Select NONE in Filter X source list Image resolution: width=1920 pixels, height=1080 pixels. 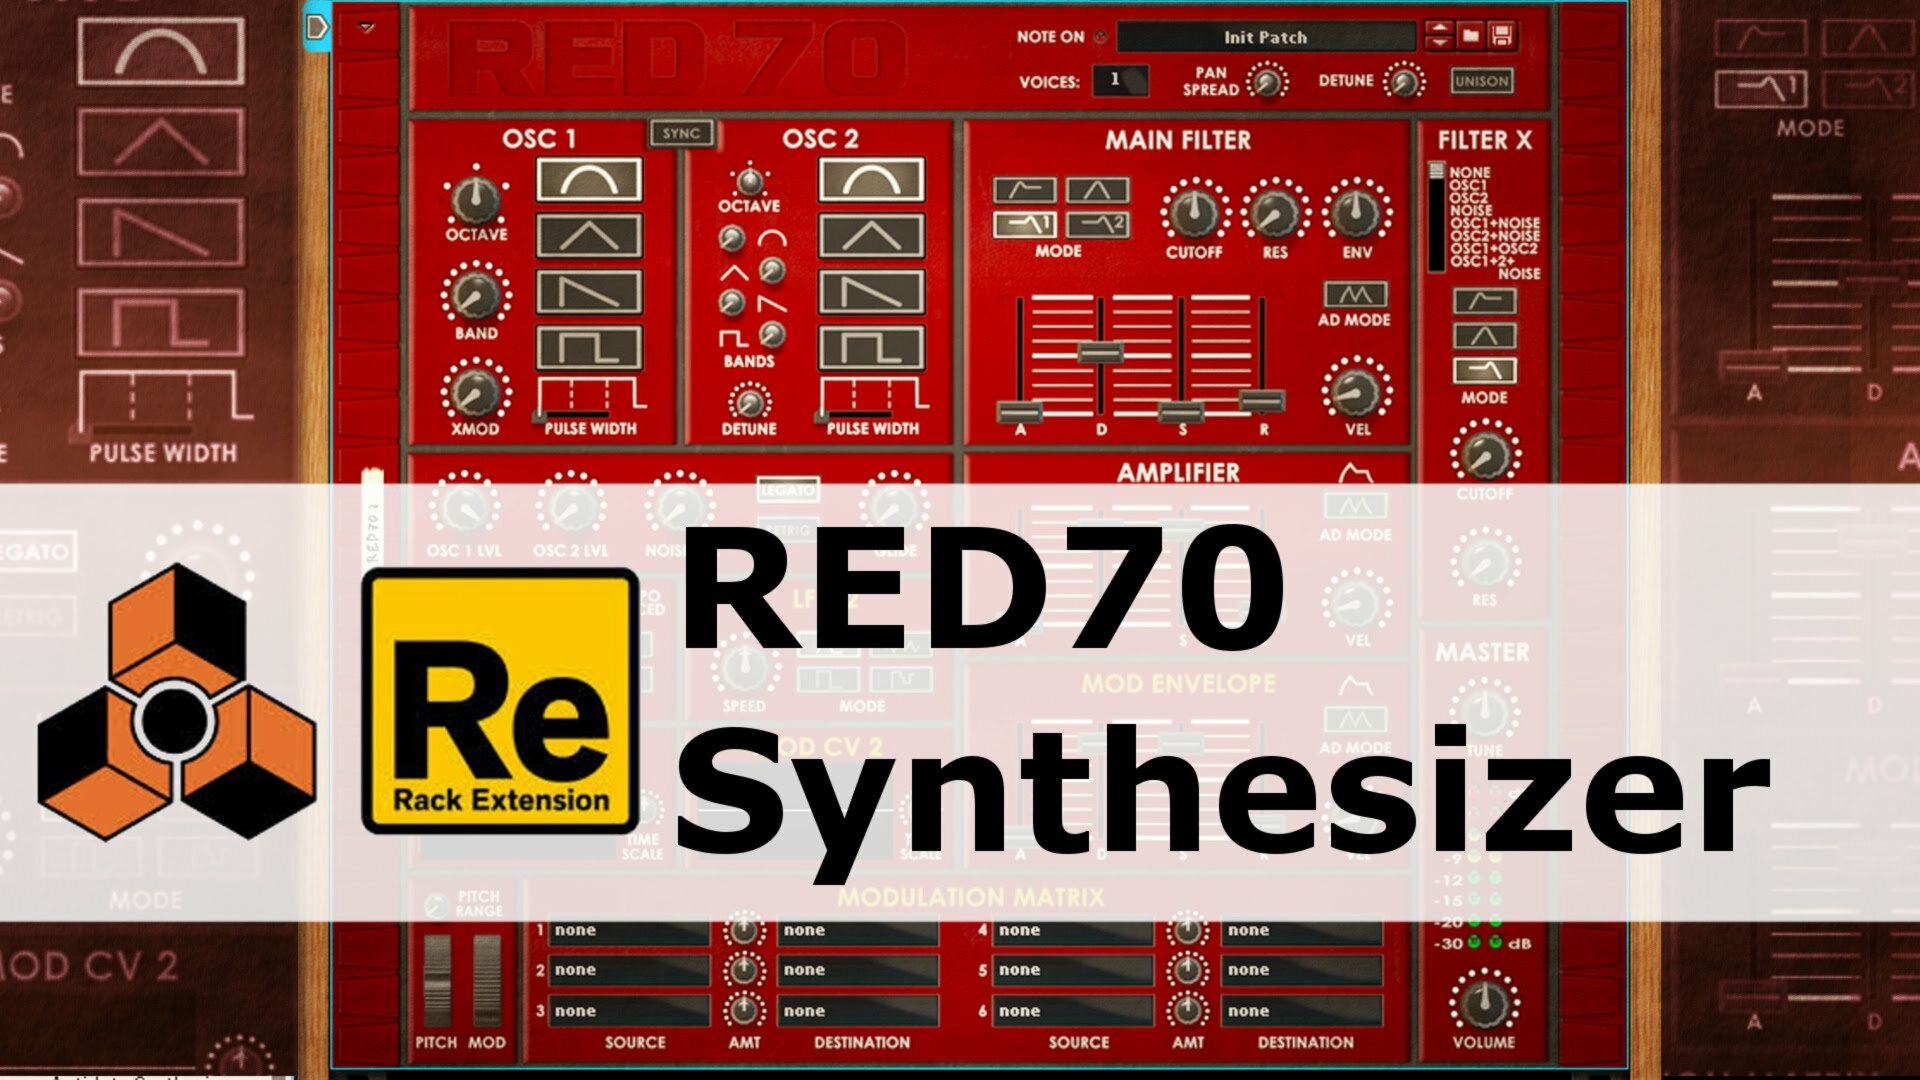1470,172
